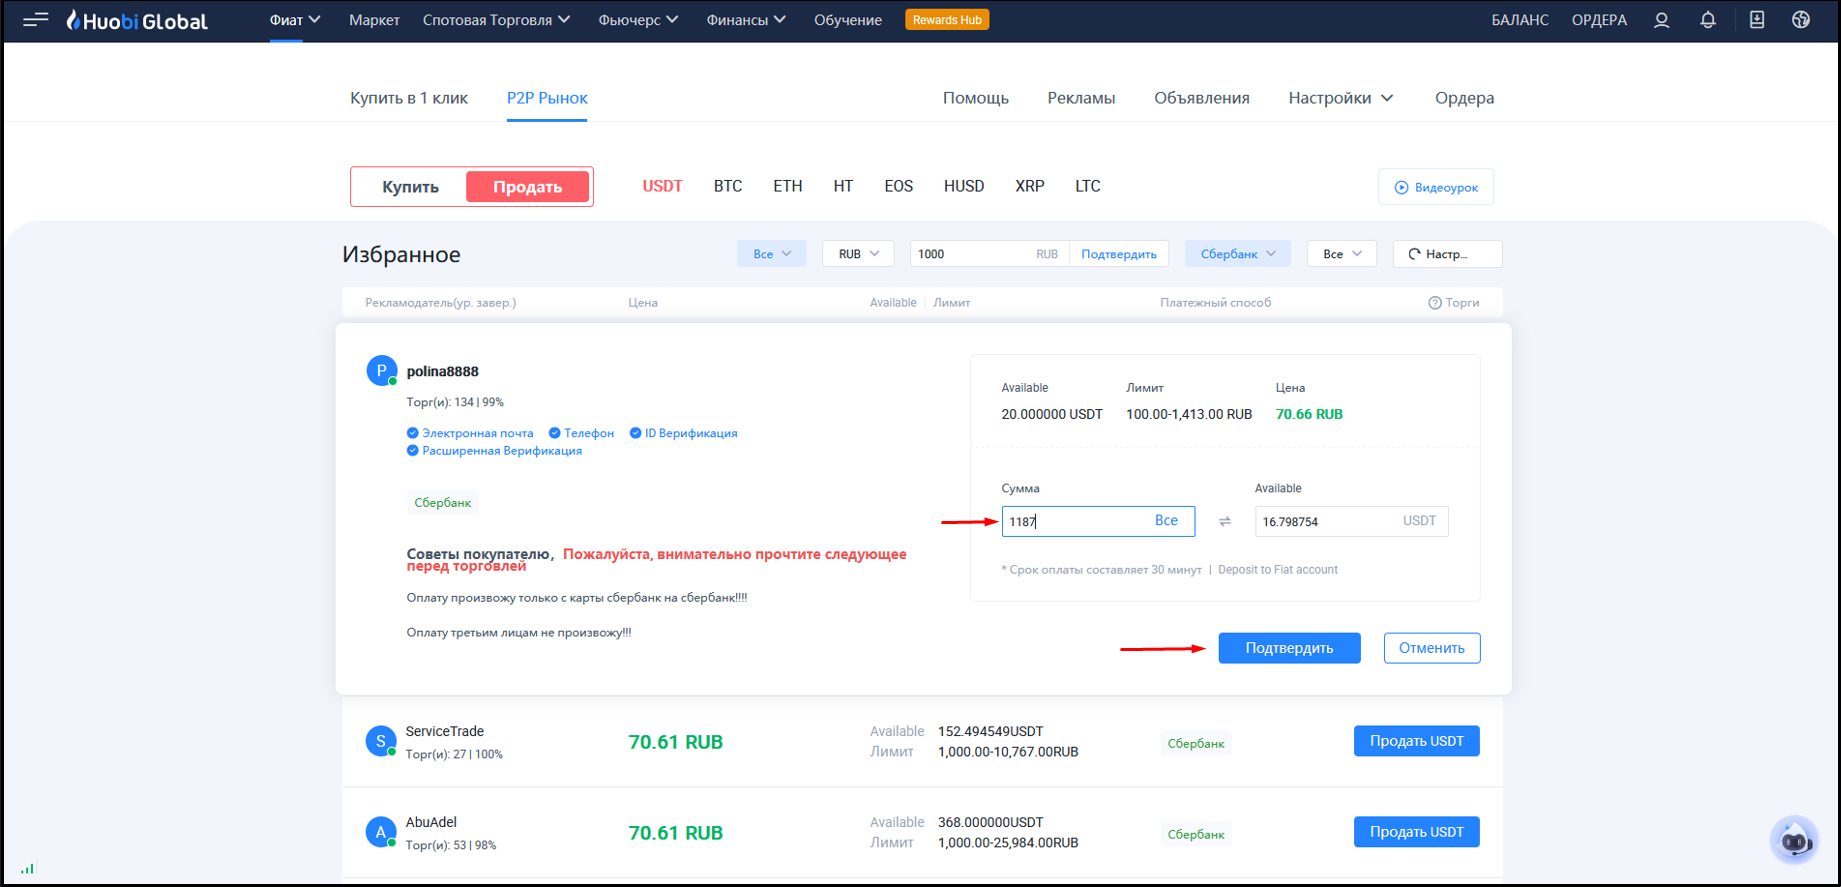Image resolution: width=1841 pixels, height=887 pixels.
Task: Open the hamburger menu icon
Action: [36, 19]
